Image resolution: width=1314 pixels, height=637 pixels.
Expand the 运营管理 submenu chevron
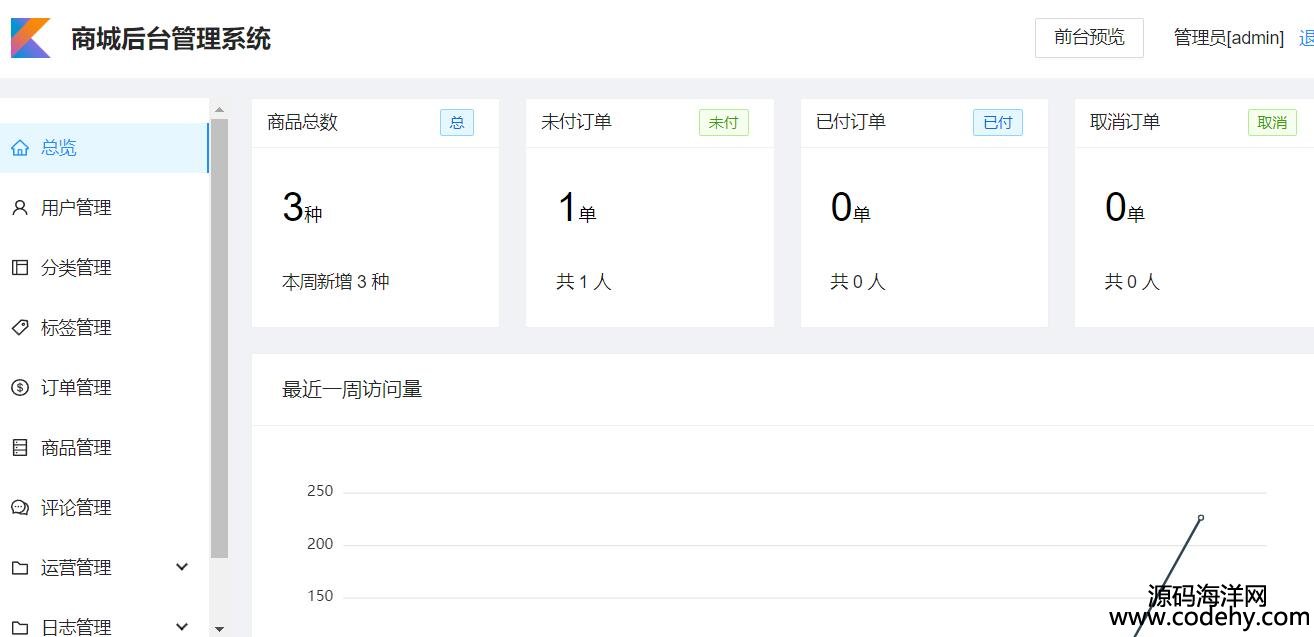coord(182,567)
